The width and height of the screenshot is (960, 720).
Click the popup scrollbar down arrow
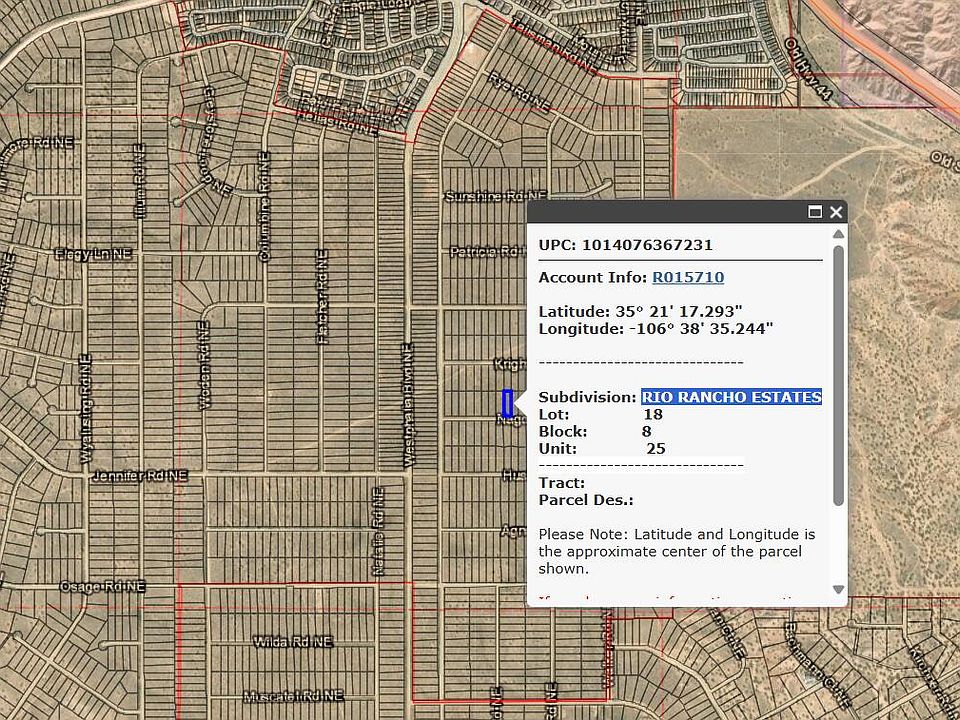(838, 590)
